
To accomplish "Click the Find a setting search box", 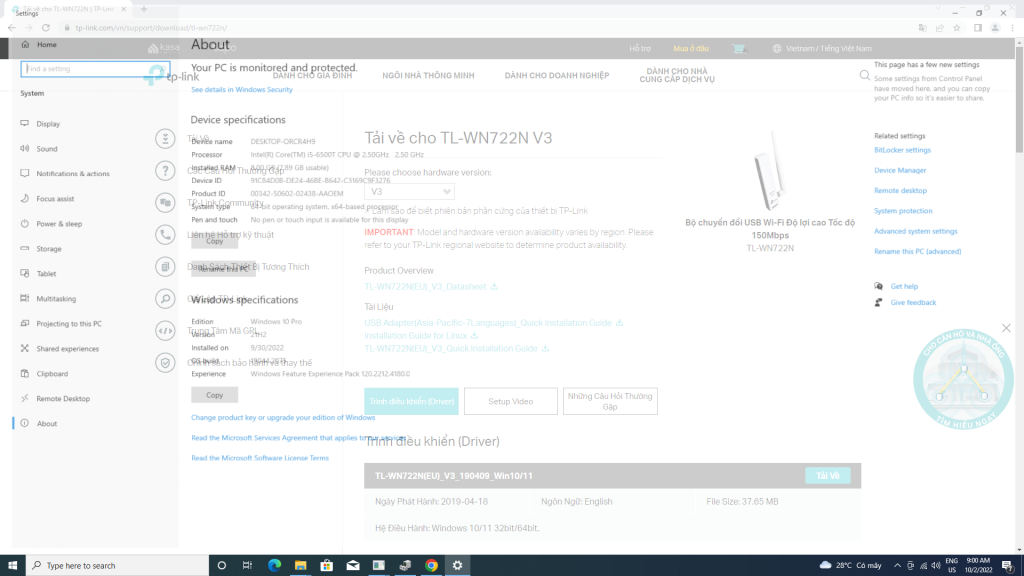I will tap(95, 69).
